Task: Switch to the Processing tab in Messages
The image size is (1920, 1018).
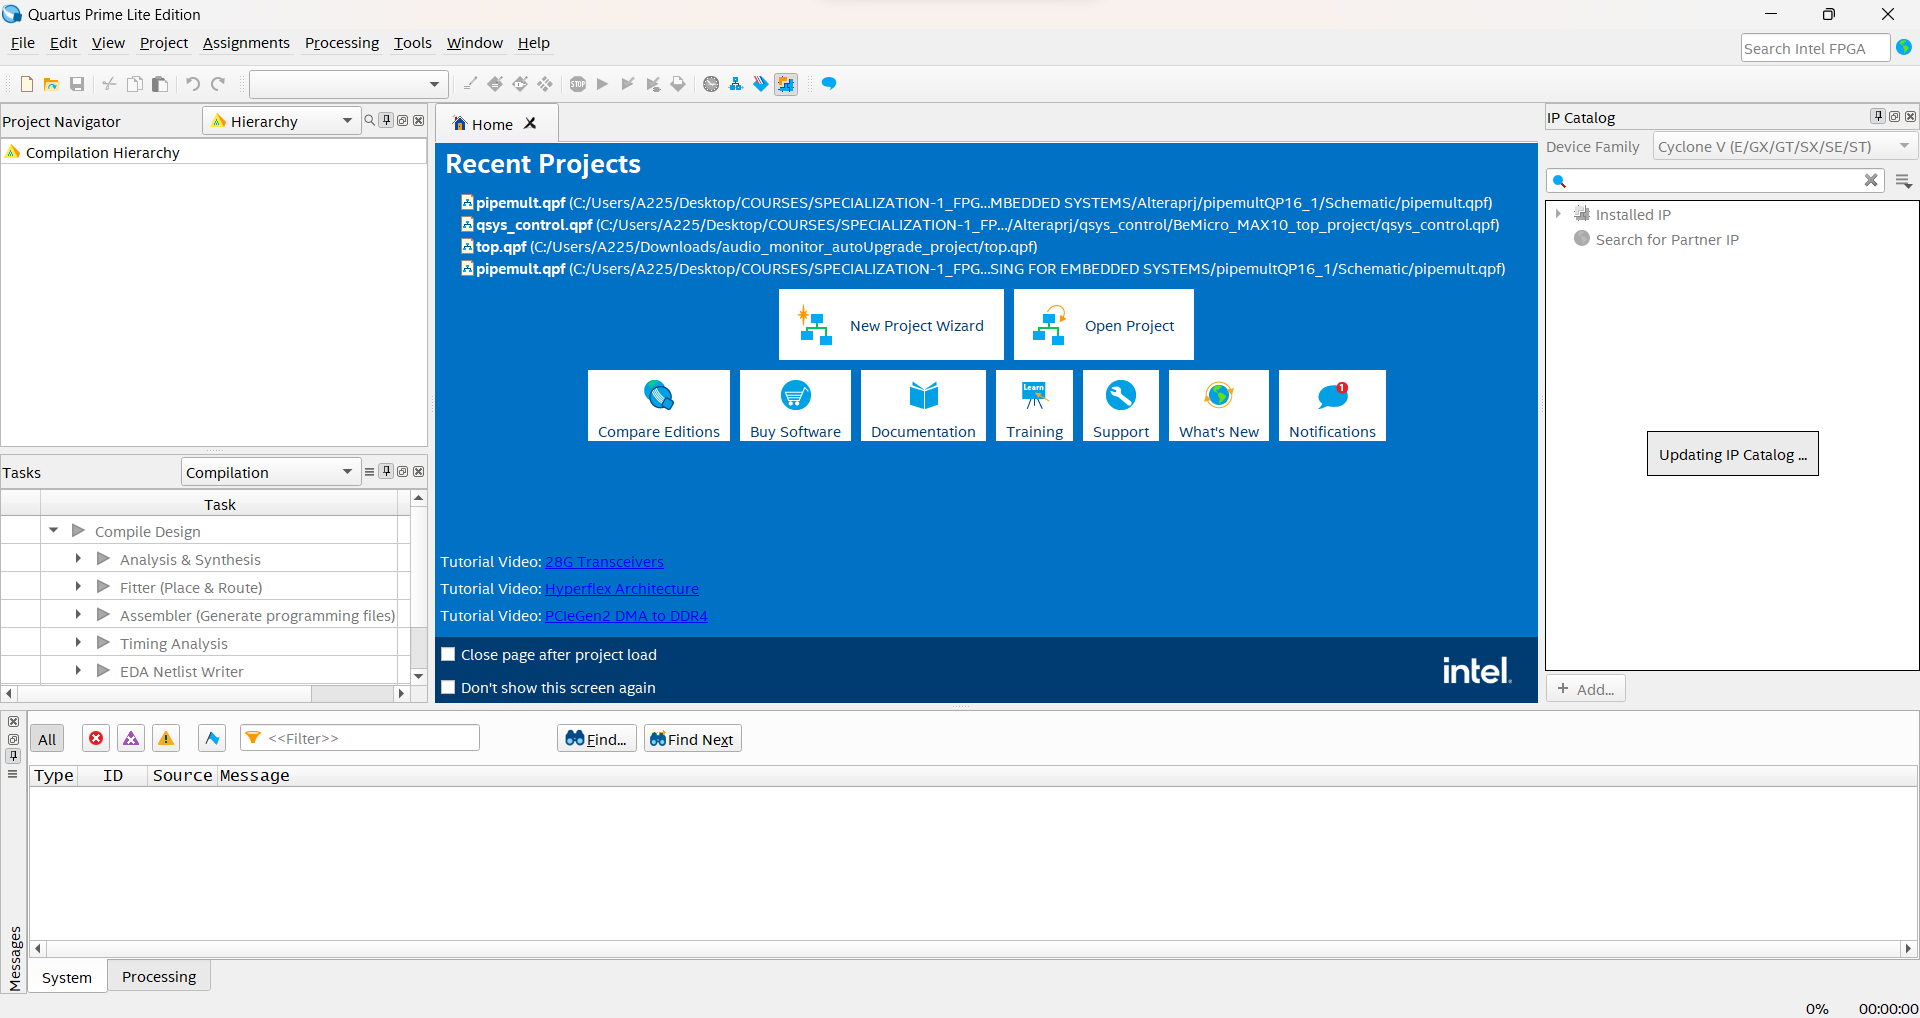Action: click(x=158, y=976)
